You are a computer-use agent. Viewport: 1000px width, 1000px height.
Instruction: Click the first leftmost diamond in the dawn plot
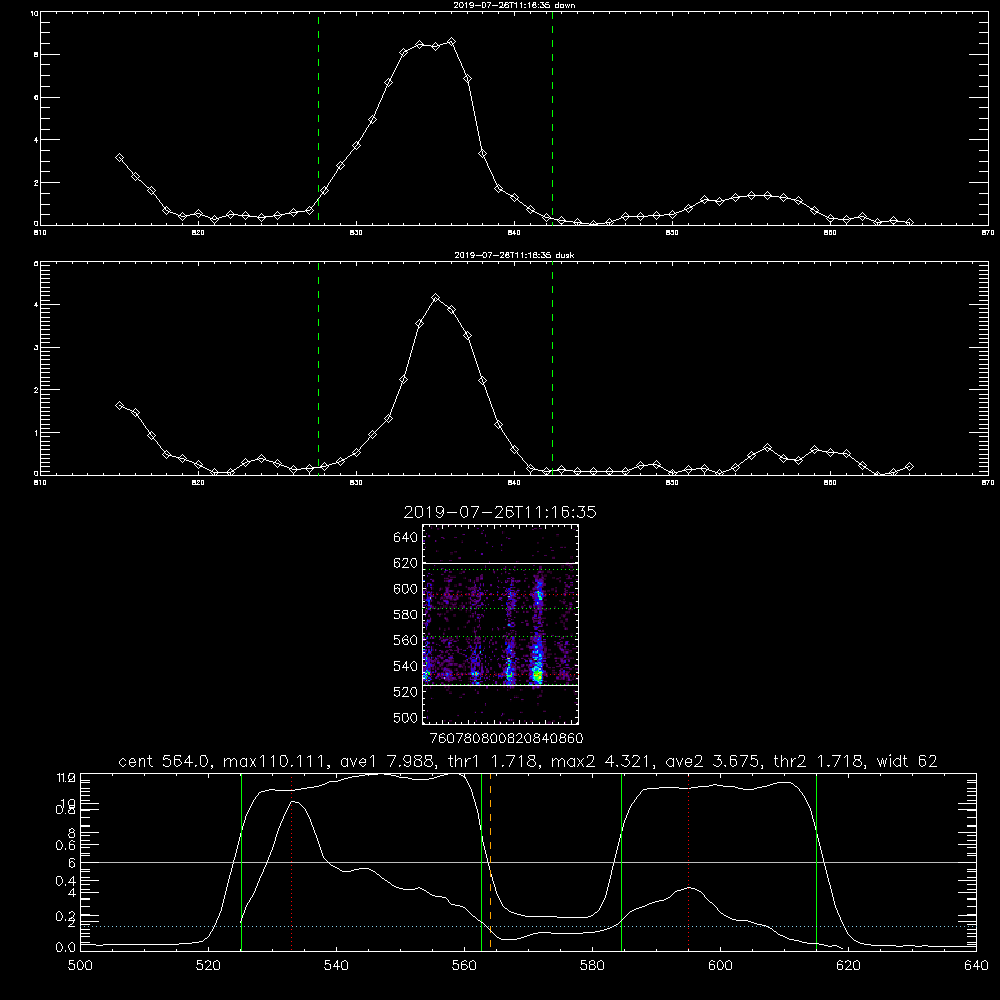[x=119, y=158]
